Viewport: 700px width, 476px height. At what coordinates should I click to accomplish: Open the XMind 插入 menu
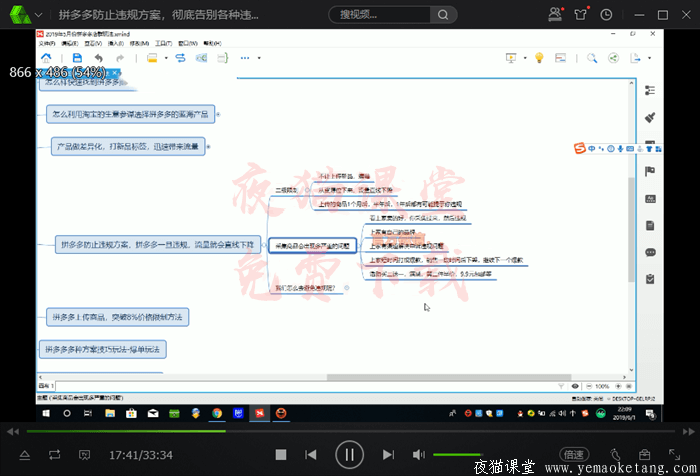(x=116, y=43)
